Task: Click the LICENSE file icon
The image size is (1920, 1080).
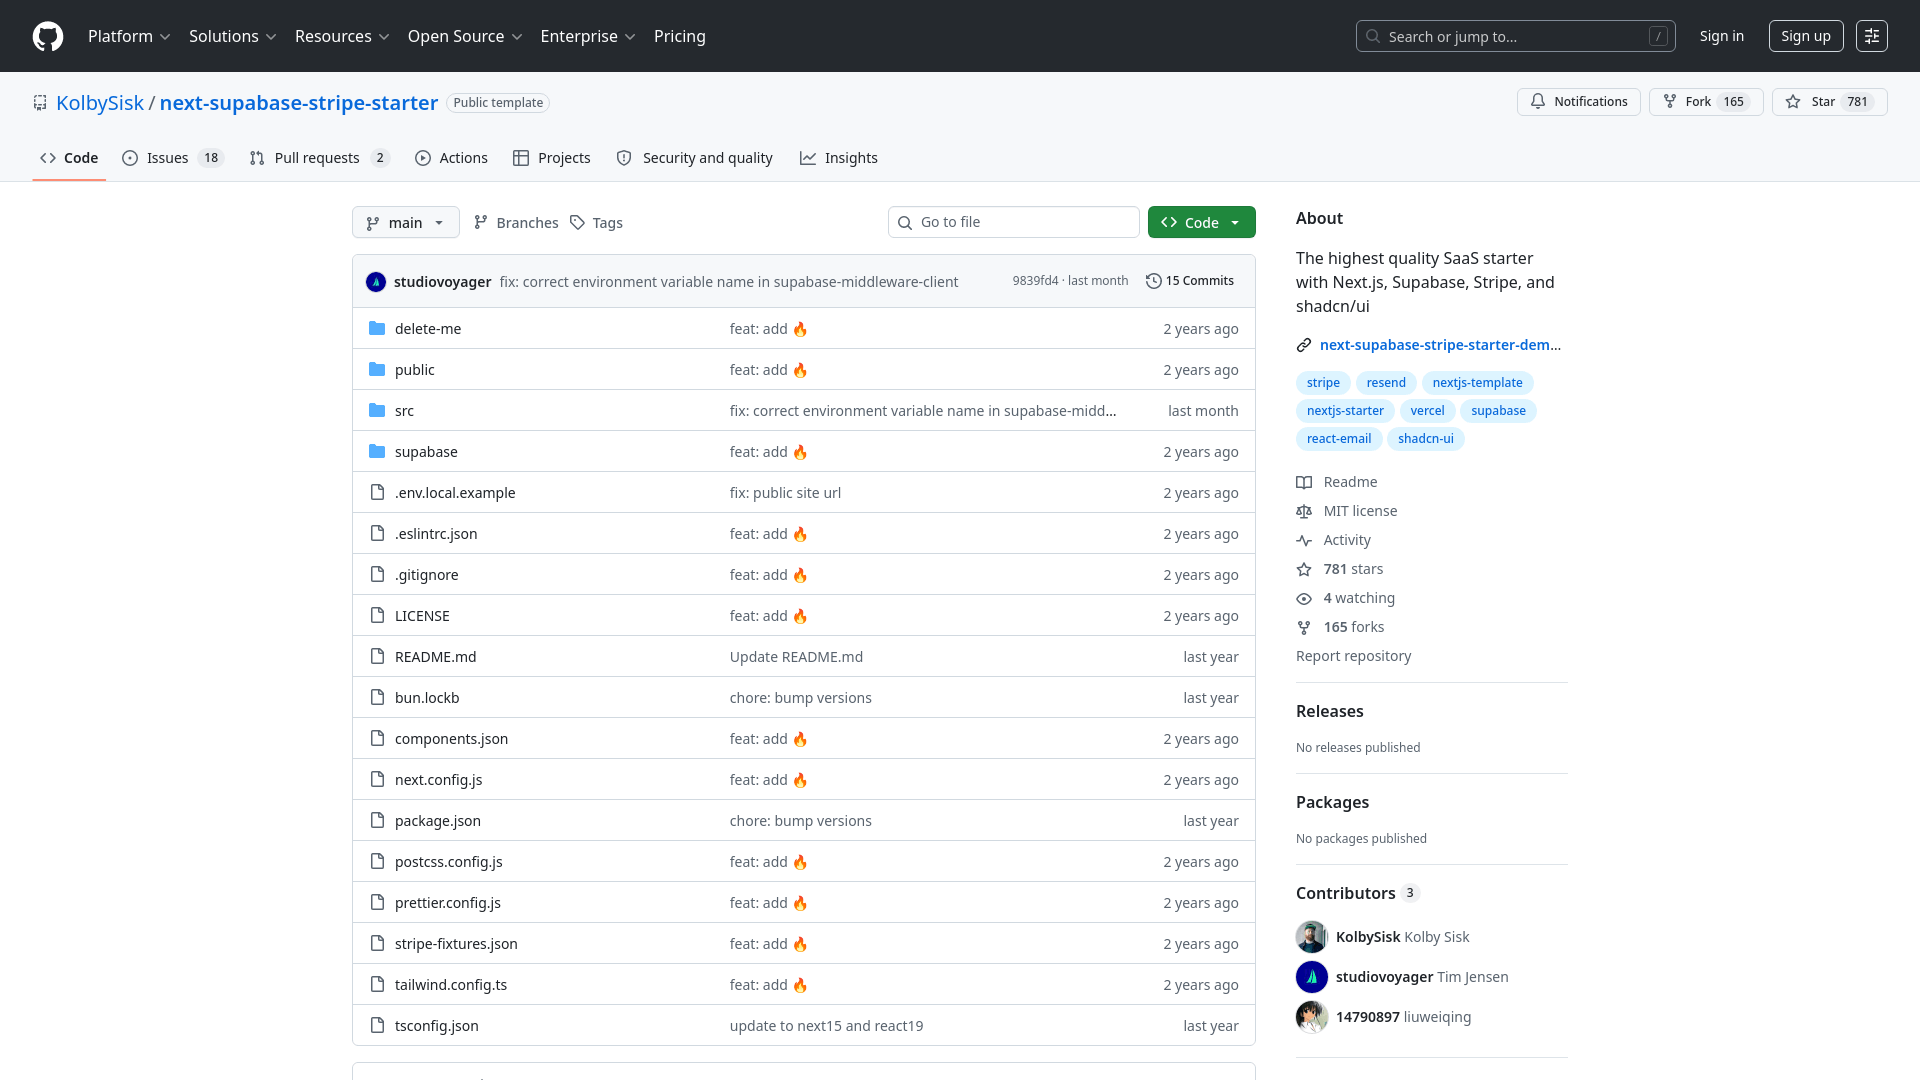Action: click(377, 616)
